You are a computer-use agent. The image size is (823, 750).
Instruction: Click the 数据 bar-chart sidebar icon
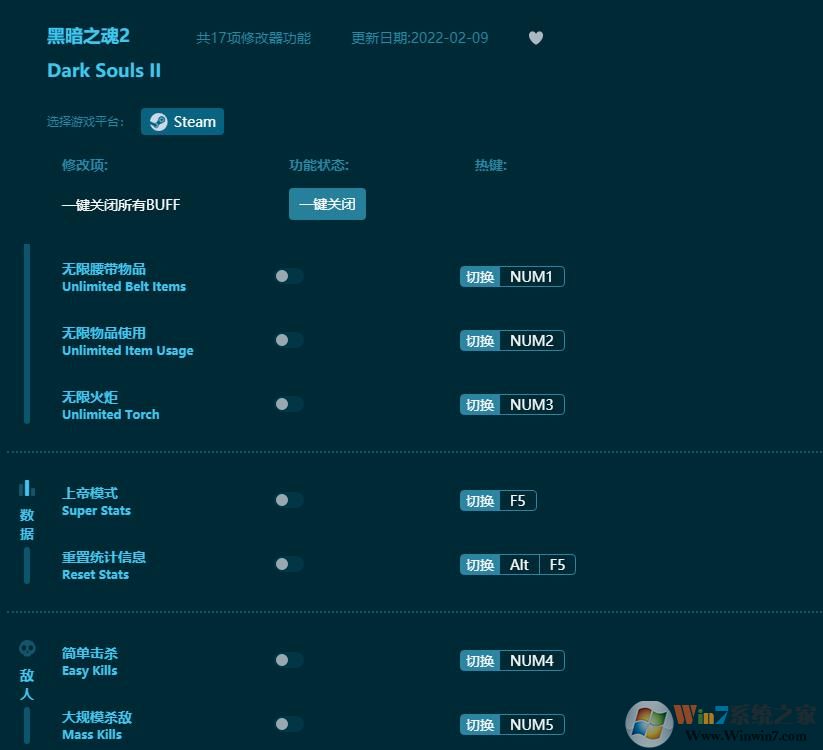click(27, 486)
